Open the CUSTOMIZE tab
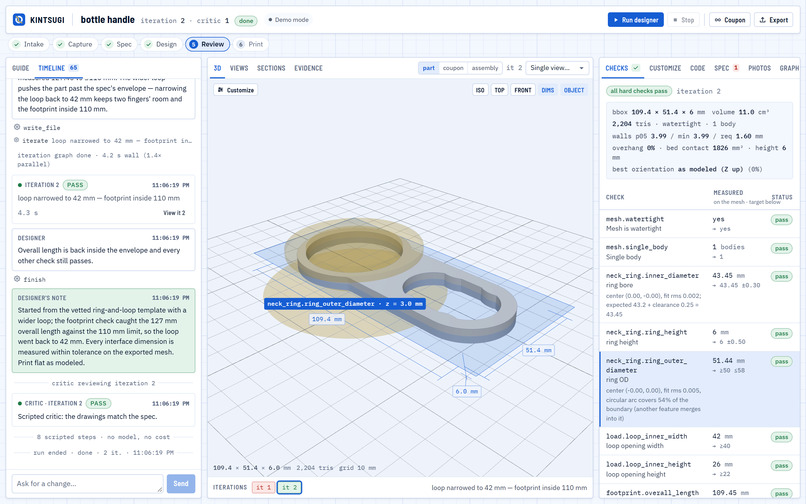This screenshot has width=806, height=504. (665, 68)
